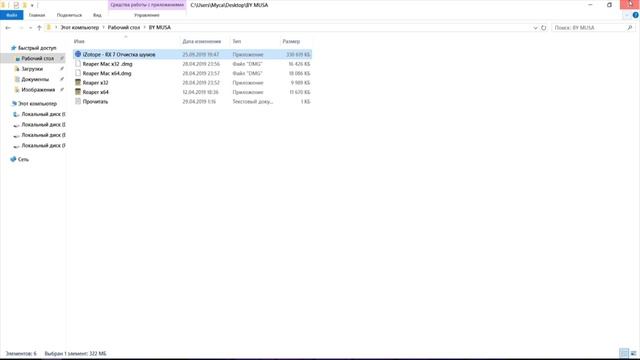
Task: Sort by the Дата изменения column header
Action: (x=202, y=41)
